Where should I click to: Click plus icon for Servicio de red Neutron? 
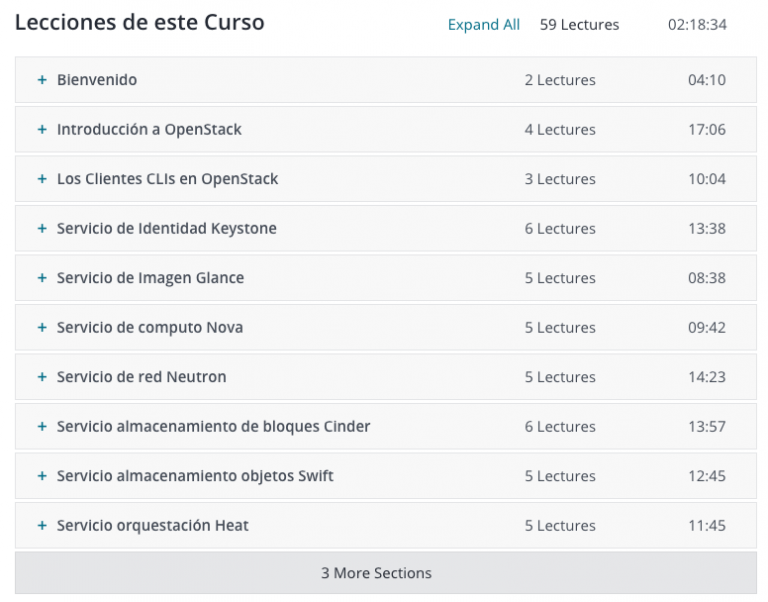42,377
